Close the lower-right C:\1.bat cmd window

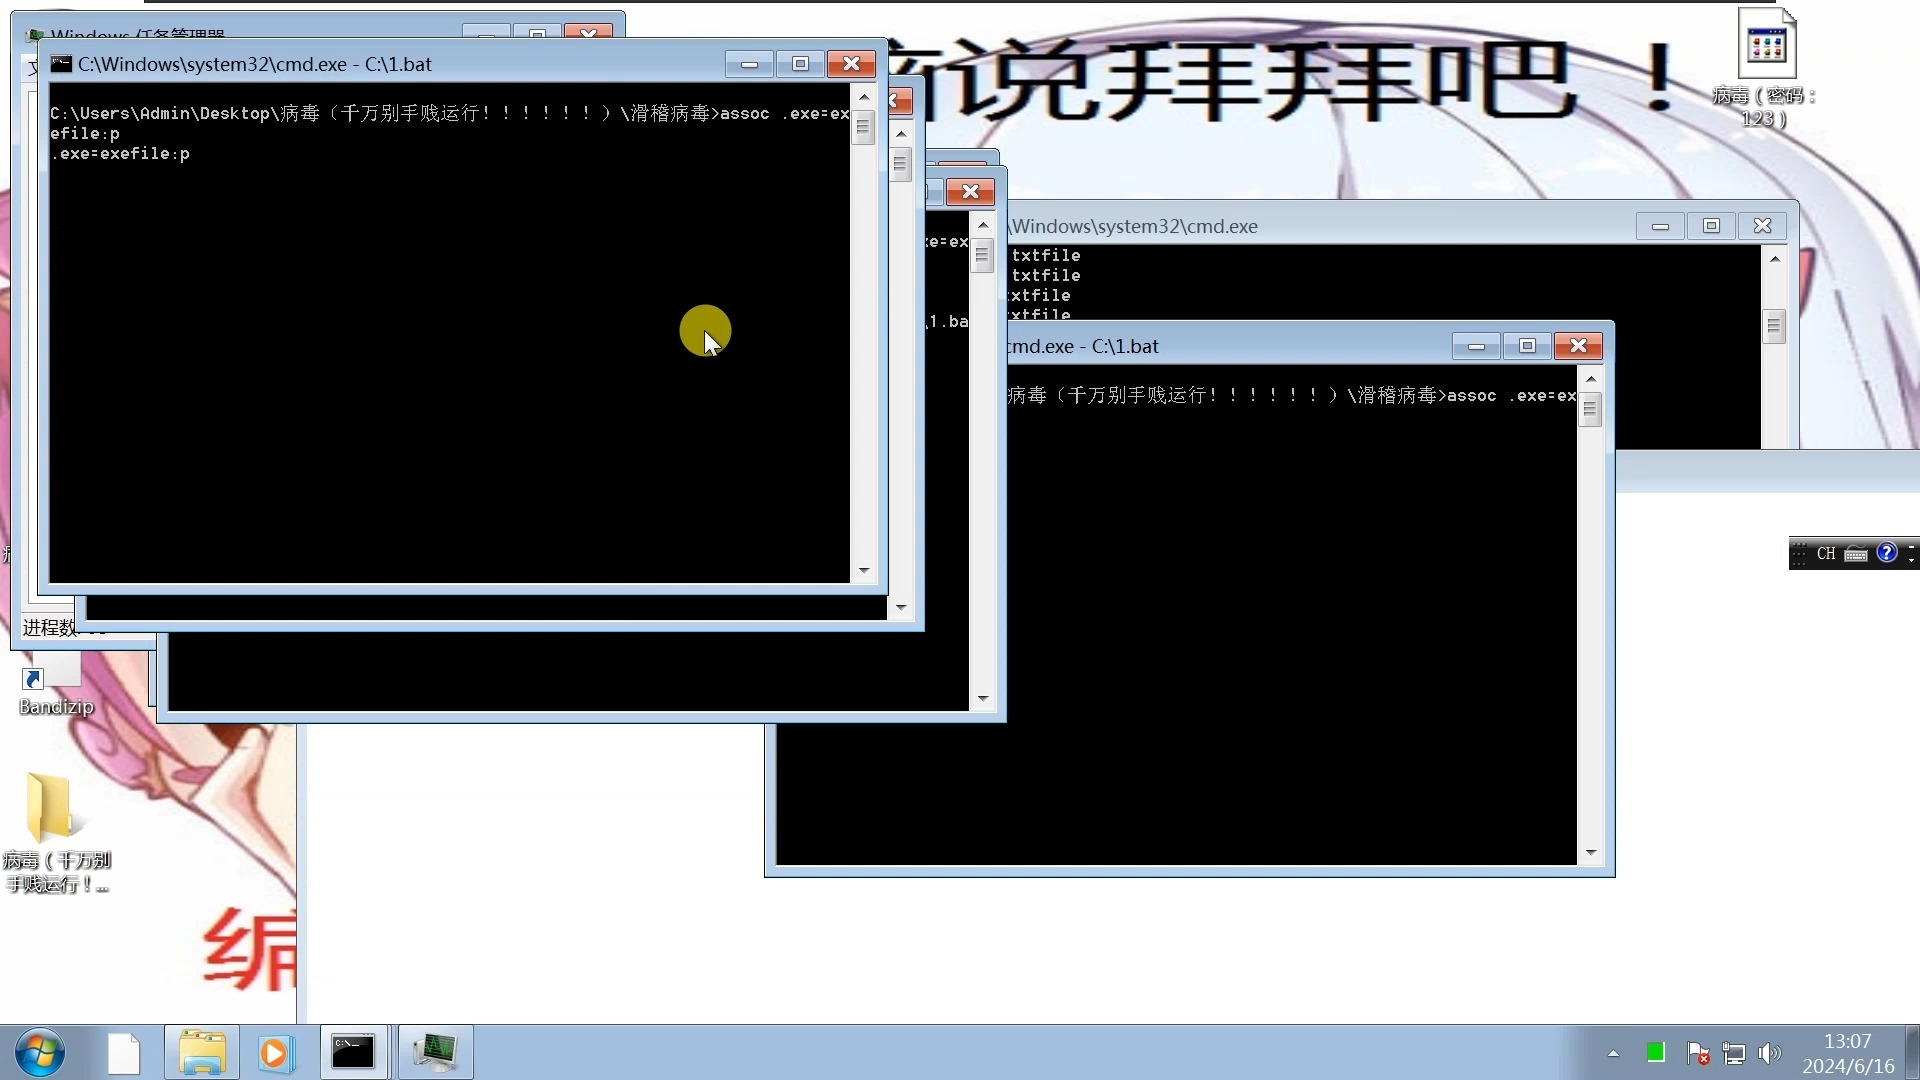click(1578, 346)
